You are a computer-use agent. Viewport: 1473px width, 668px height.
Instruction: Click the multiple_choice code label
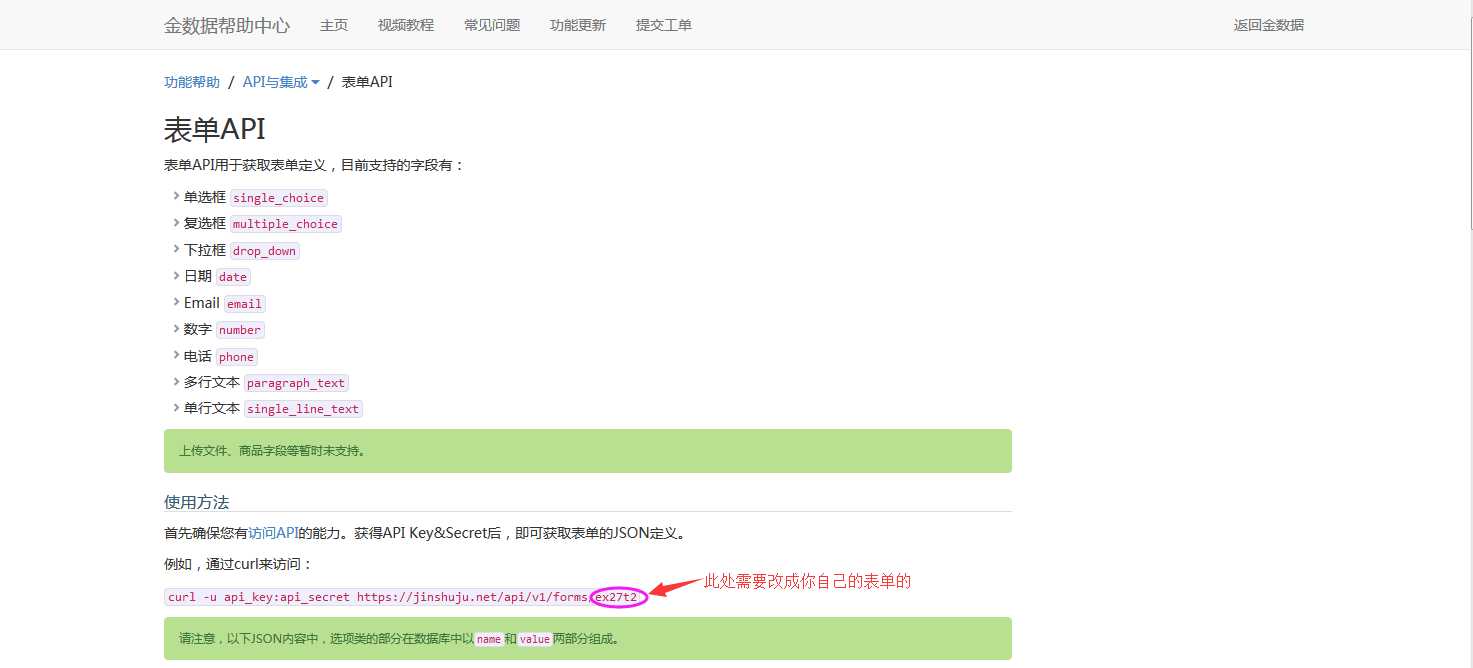tap(286, 224)
